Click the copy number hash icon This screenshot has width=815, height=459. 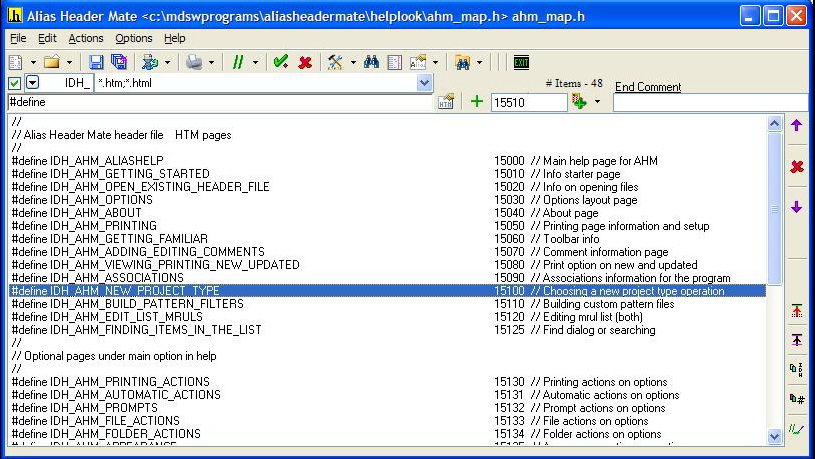point(796,399)
